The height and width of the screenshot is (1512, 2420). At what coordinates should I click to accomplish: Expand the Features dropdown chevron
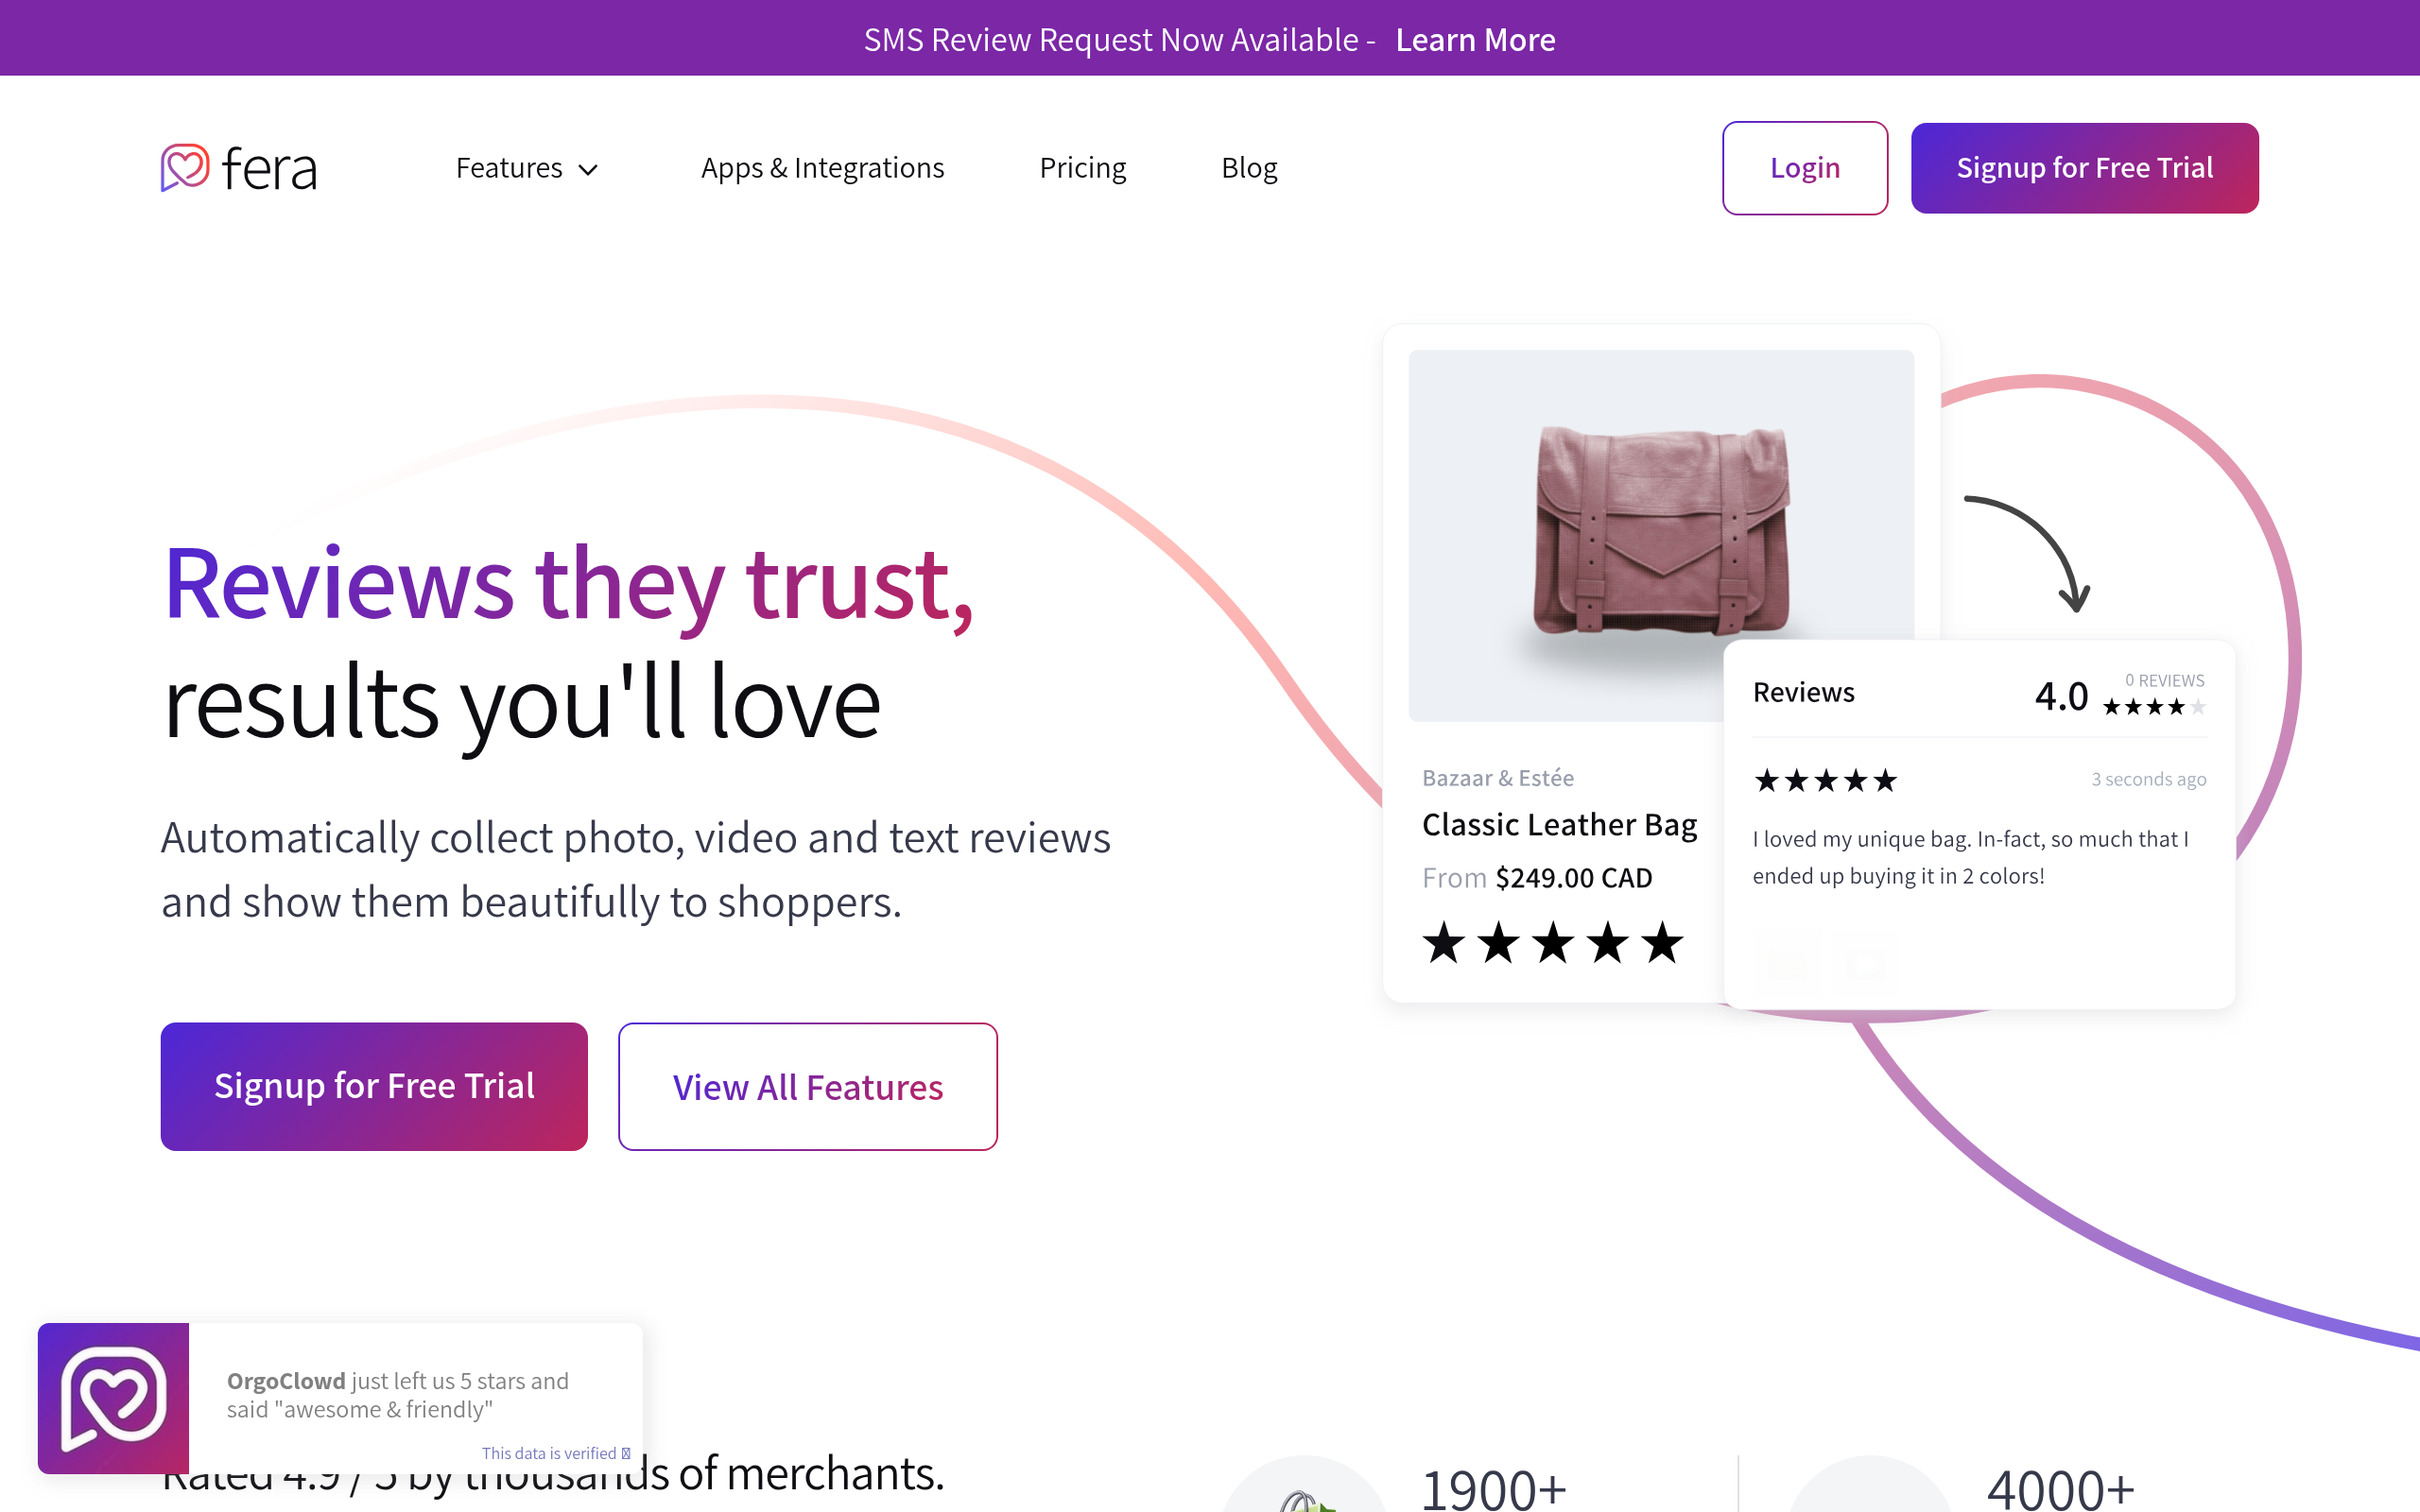point(589,170)
